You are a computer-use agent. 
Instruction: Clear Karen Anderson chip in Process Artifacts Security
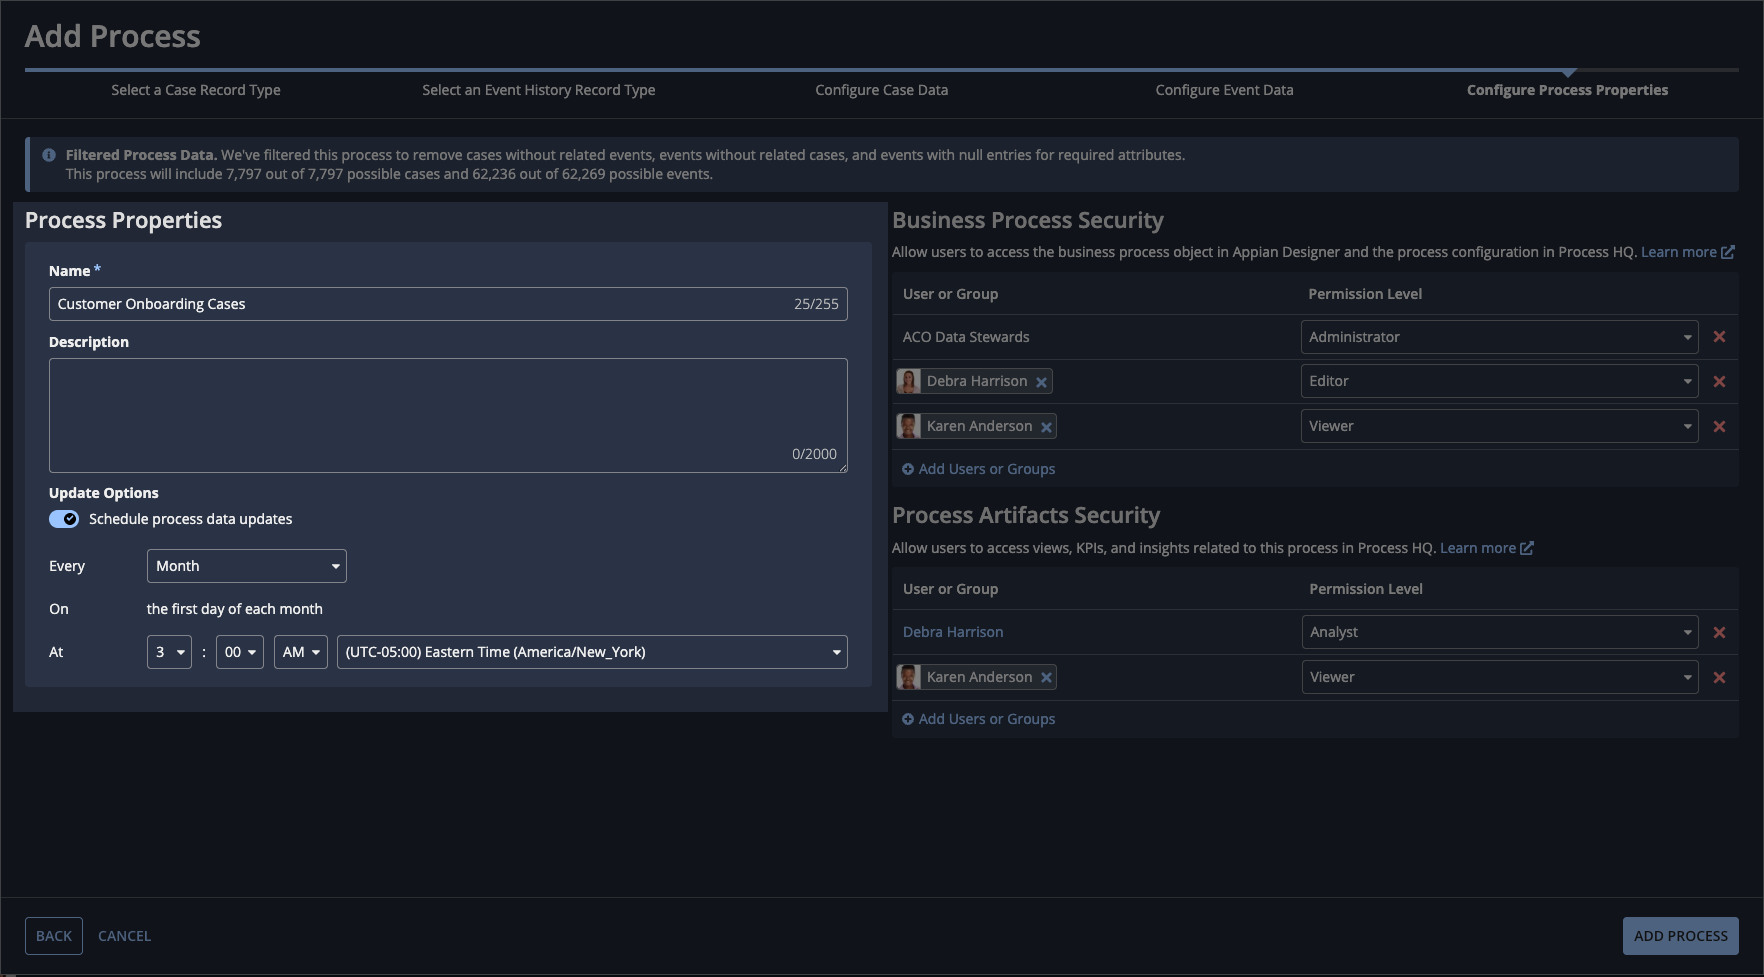(x=1046, y=678)
